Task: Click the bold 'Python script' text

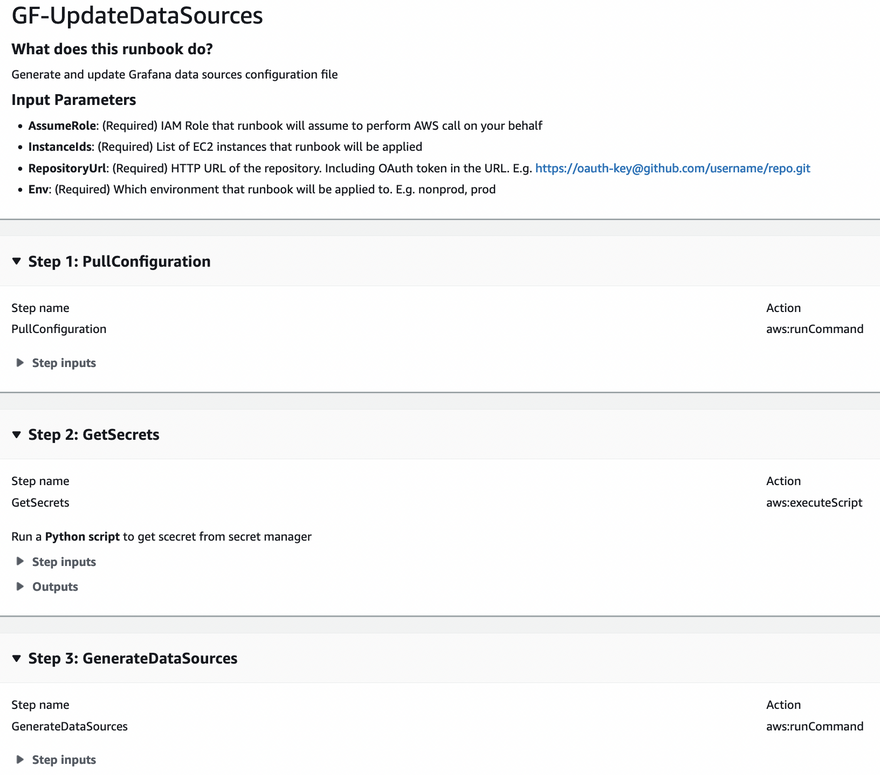Action: click(82, 537)
